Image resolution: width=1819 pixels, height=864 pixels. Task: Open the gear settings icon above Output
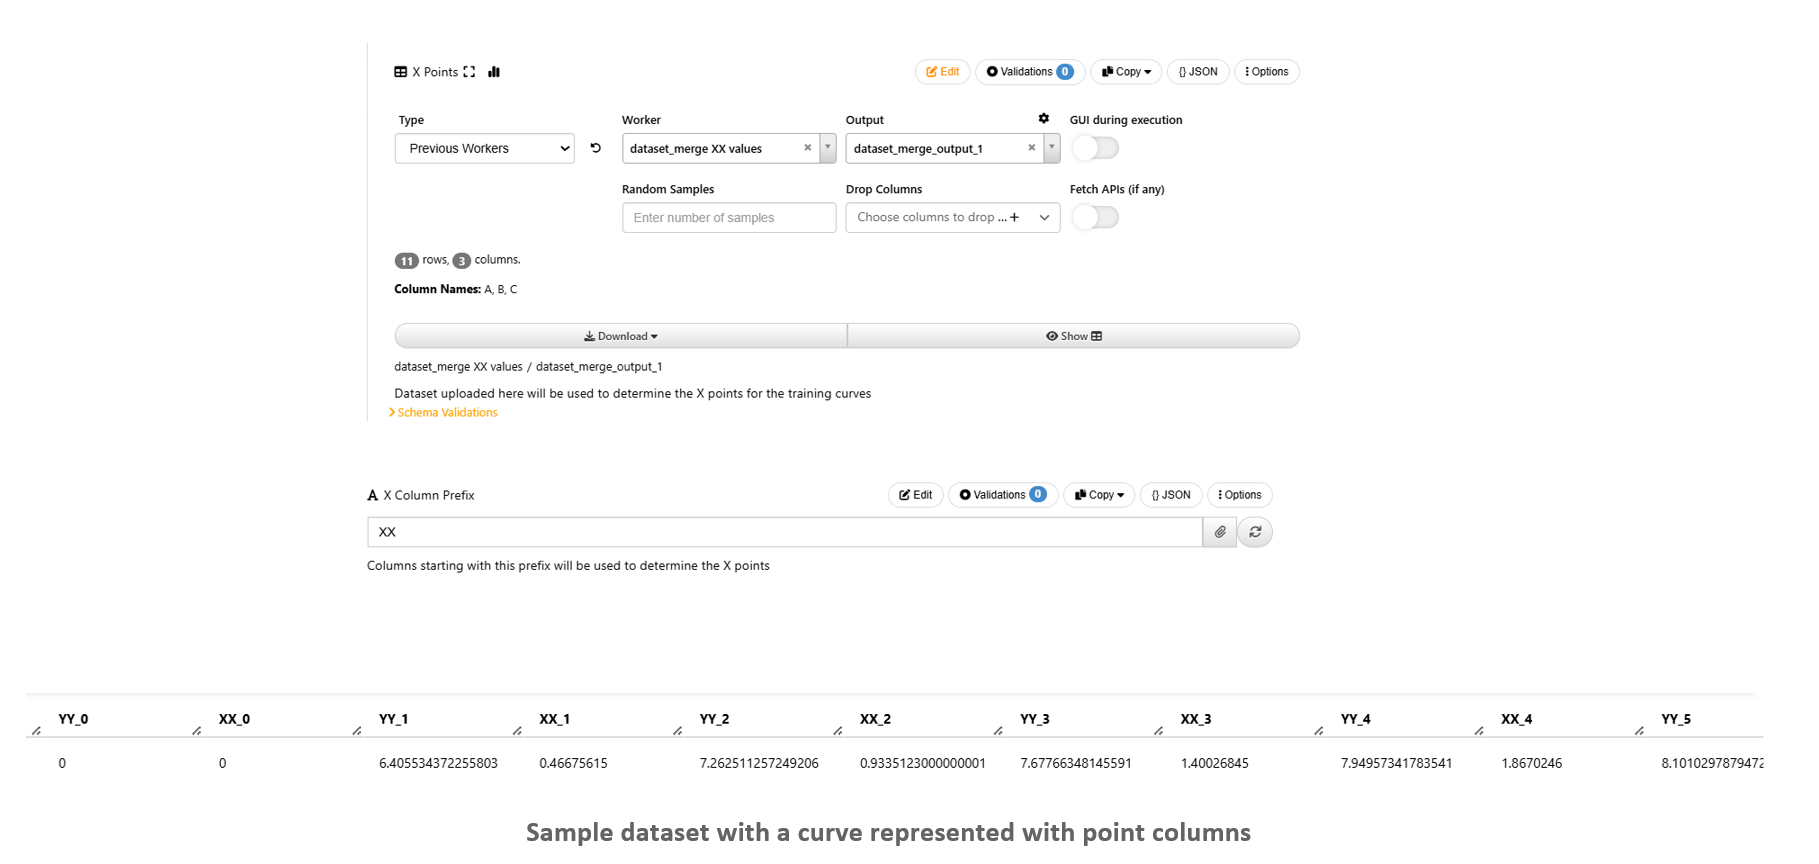[1044, 119]
